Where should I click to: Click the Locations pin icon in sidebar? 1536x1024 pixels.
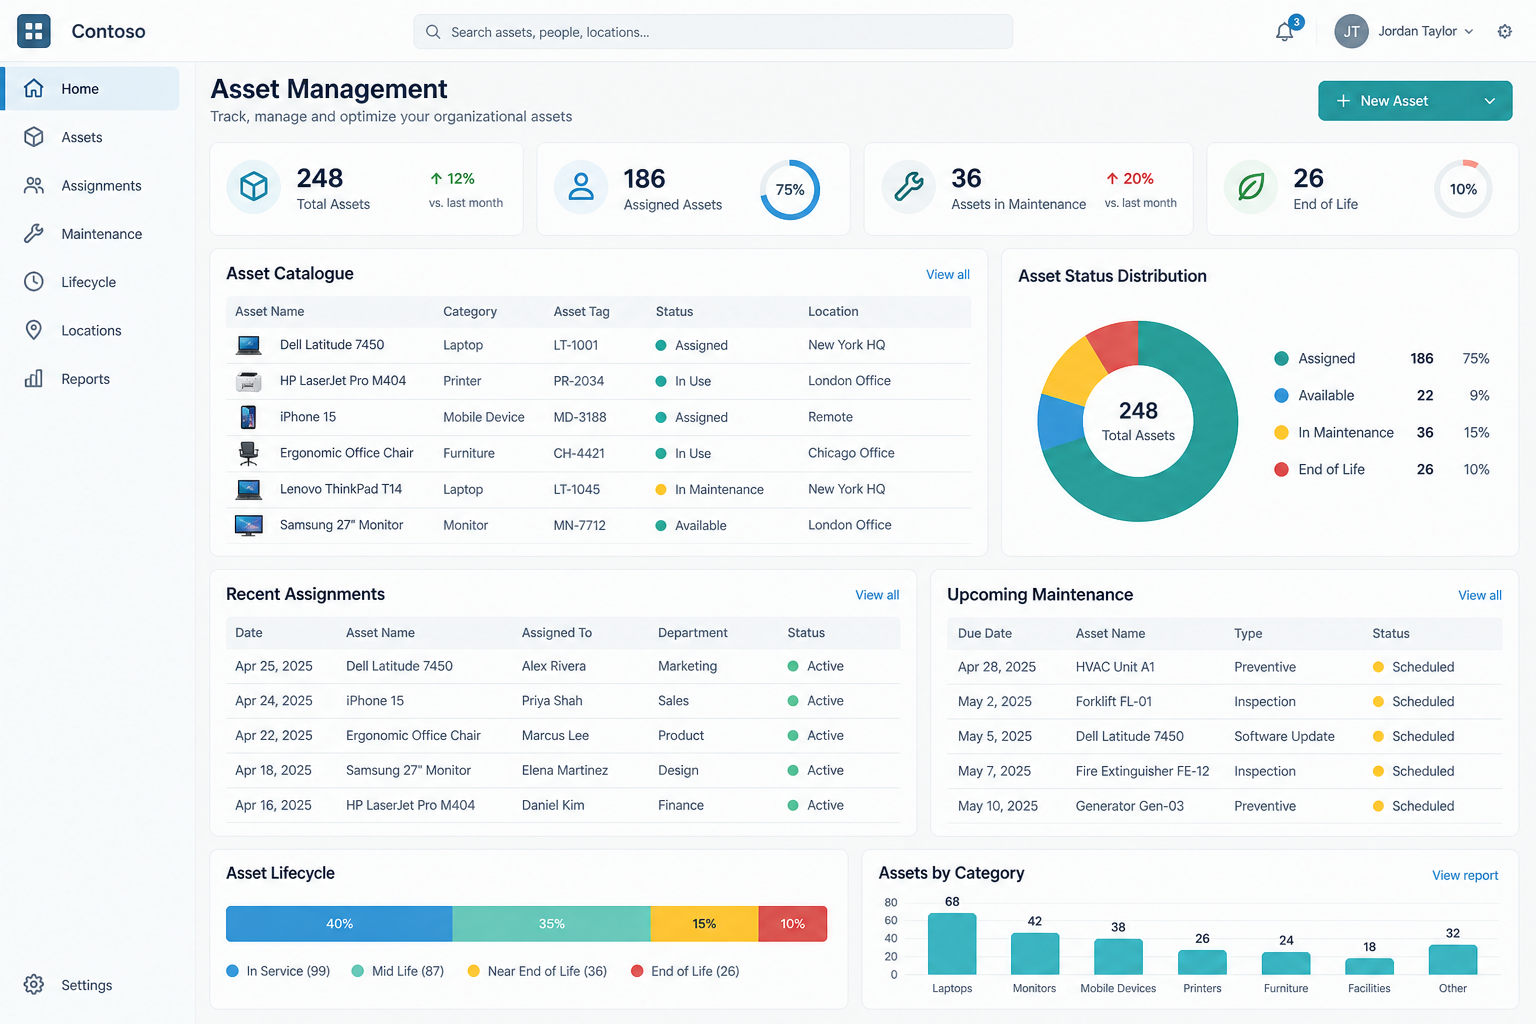(34, 330)
